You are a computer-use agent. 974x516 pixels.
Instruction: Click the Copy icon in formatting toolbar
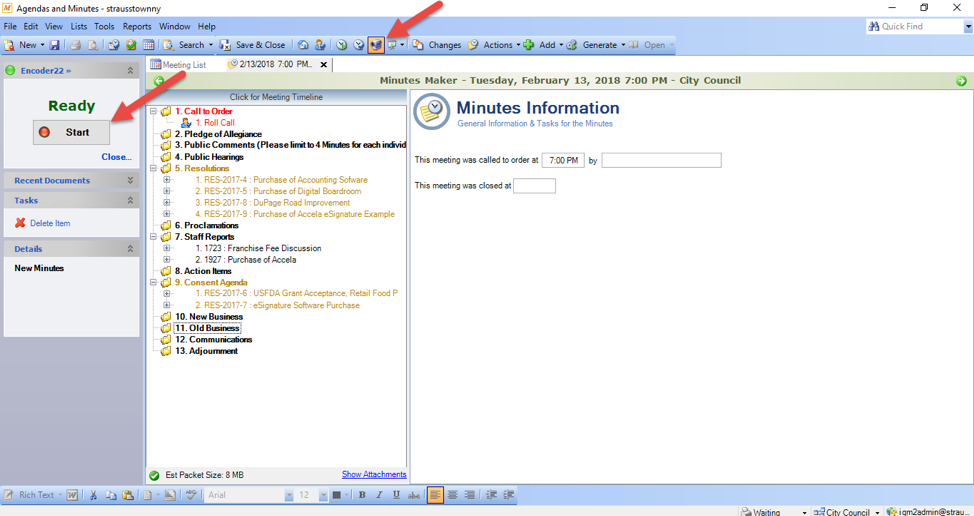(111, 495)
